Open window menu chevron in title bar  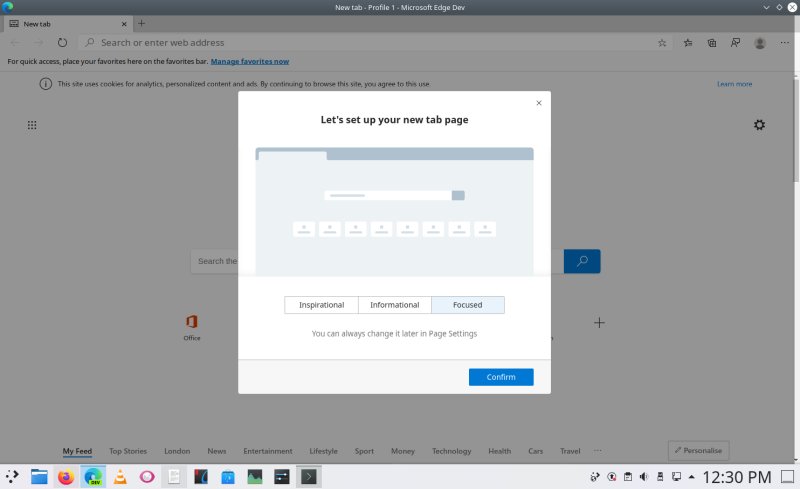[x=766, y=7]
